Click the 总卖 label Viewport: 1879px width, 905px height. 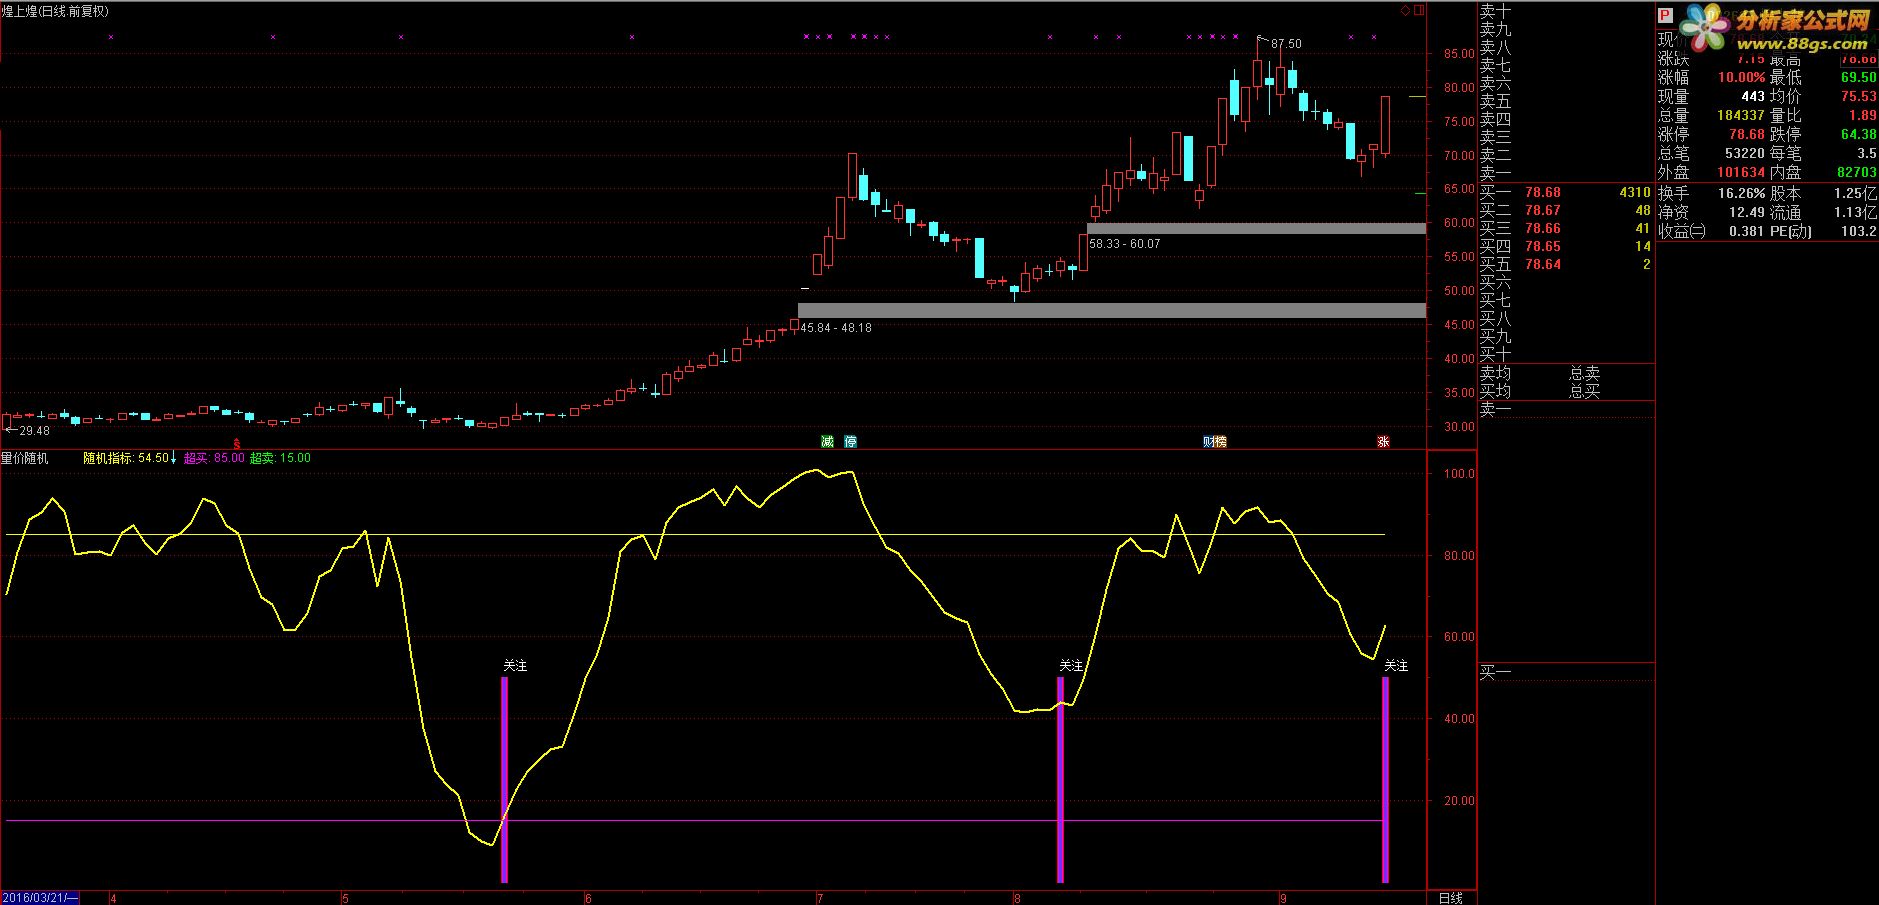[1585, 373]
